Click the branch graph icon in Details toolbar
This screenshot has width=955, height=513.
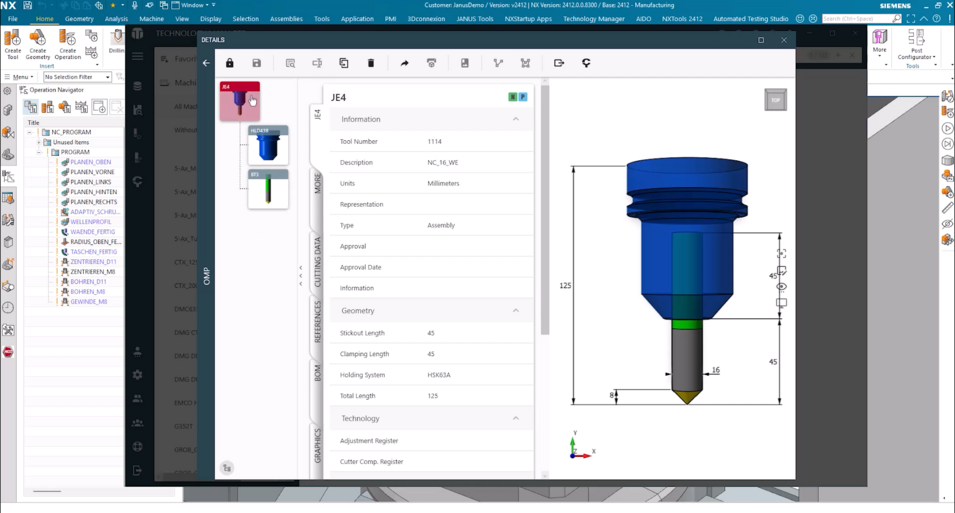[498, 63]
